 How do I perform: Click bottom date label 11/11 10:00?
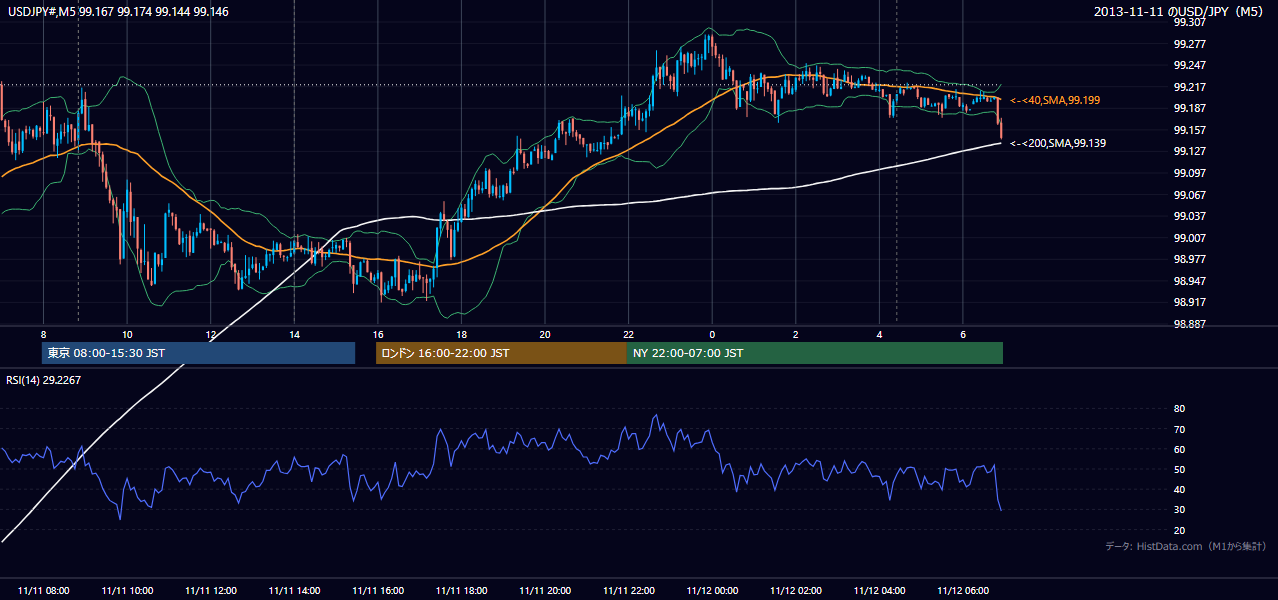coord(127,591)
